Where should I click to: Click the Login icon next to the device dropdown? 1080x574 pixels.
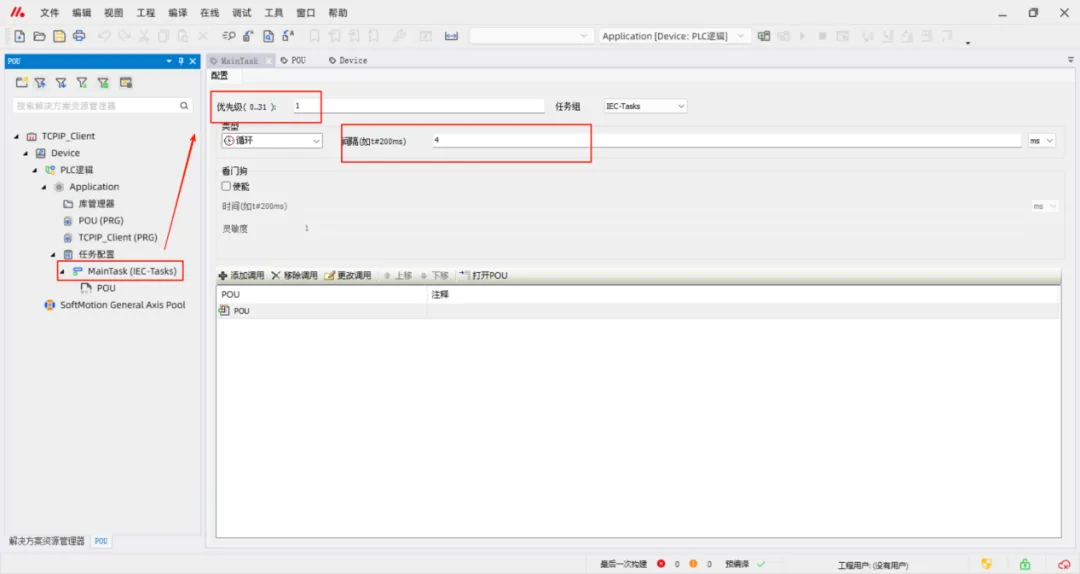764,36
